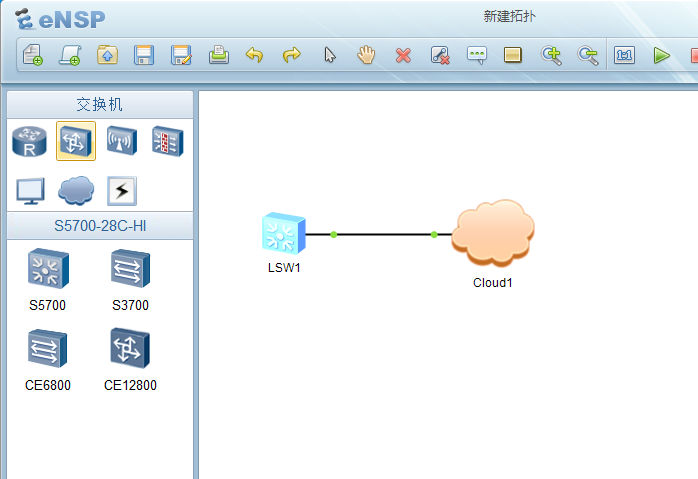Click the zoom in magnifier
Viewport: 698px width, 479px height.
click(x=551, y=55)
